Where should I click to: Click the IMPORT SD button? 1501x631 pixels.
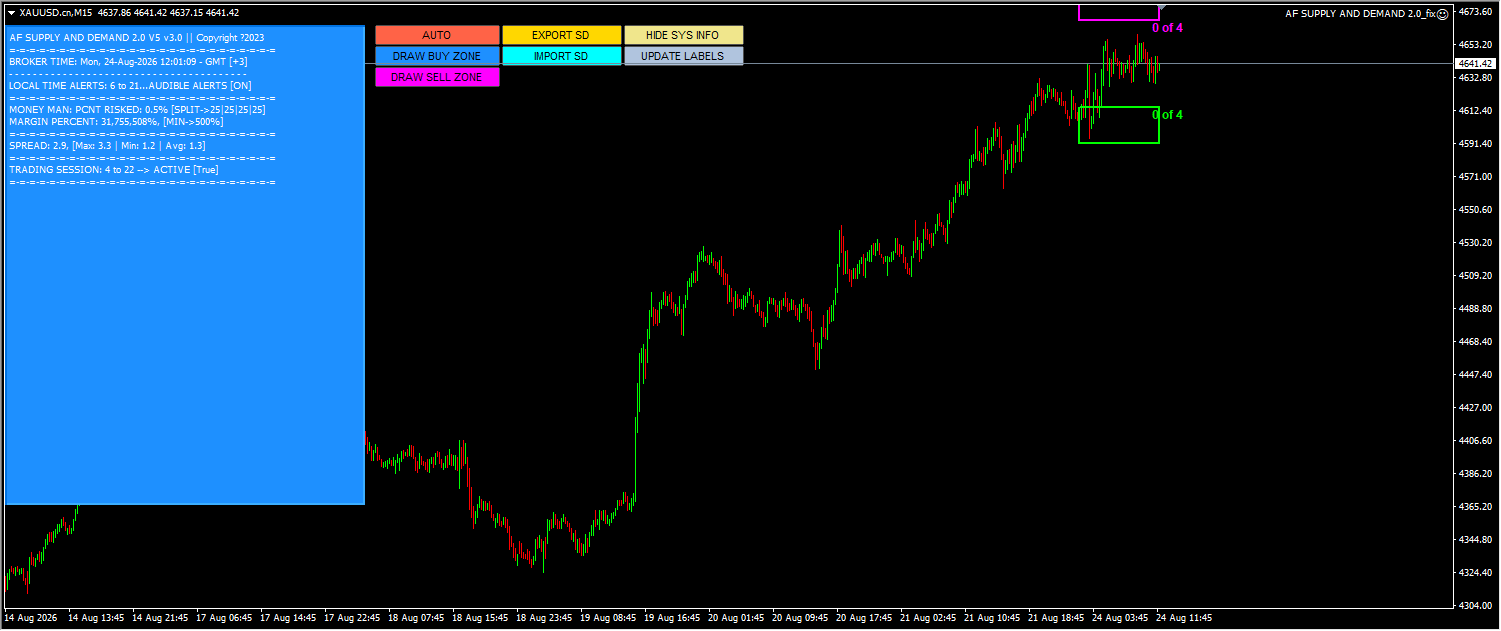[561, 56]
